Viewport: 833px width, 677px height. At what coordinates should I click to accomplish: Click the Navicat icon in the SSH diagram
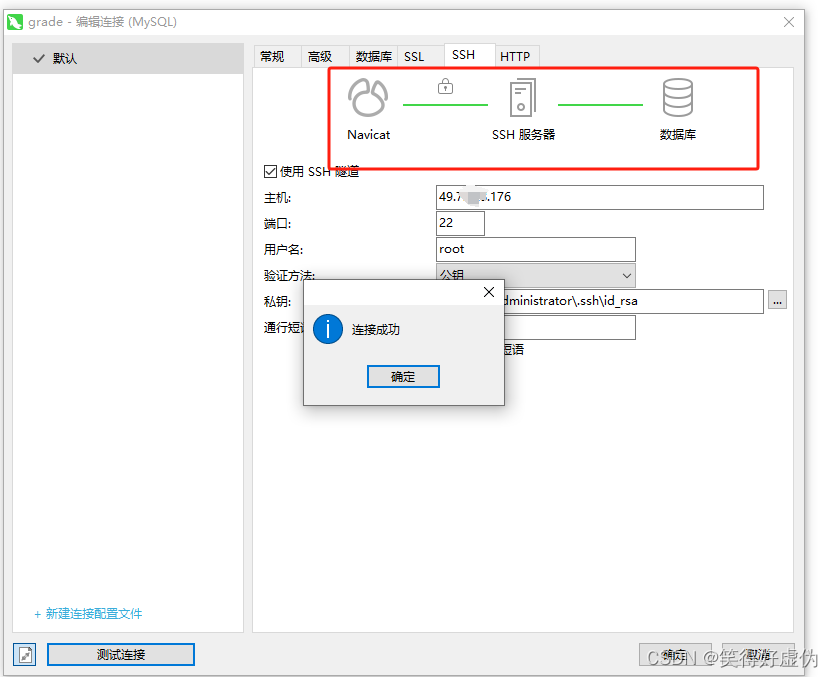pos(368,98)
